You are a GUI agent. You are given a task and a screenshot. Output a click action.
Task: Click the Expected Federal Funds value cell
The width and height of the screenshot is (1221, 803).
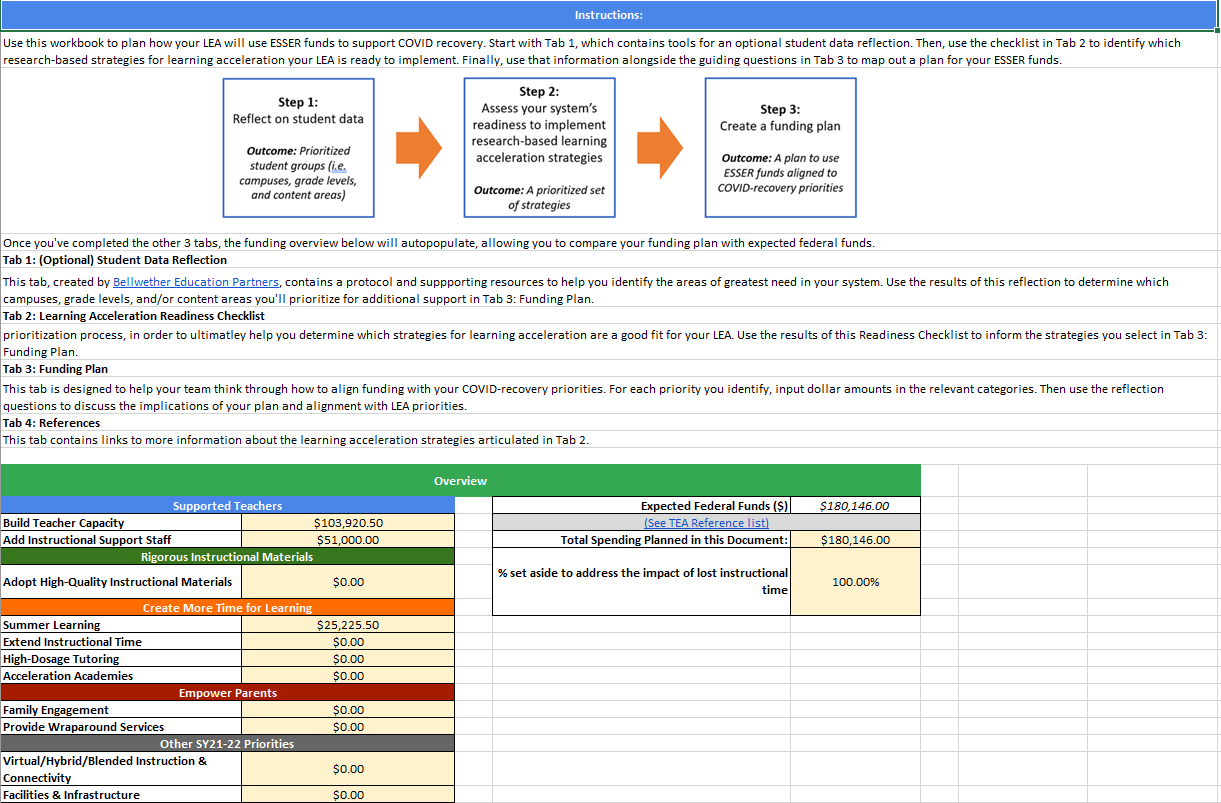[x=854, y=506]
